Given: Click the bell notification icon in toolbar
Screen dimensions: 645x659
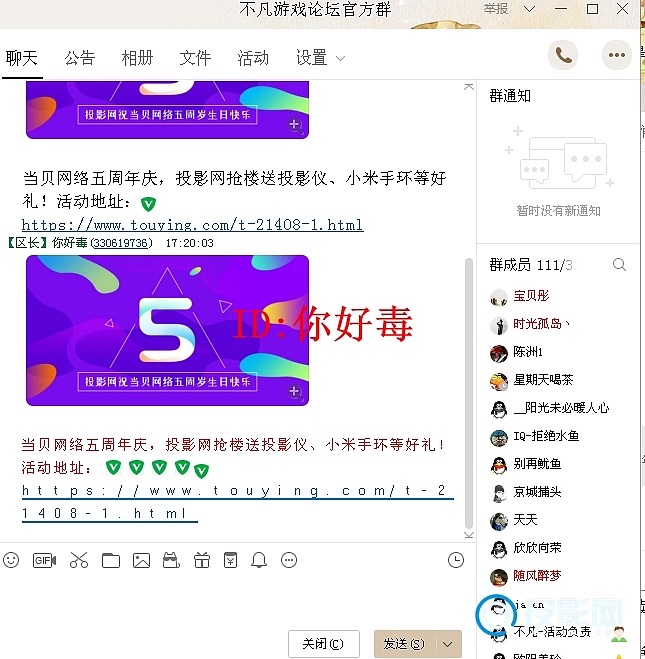Looking at the screenshot, I should point(259,560).
